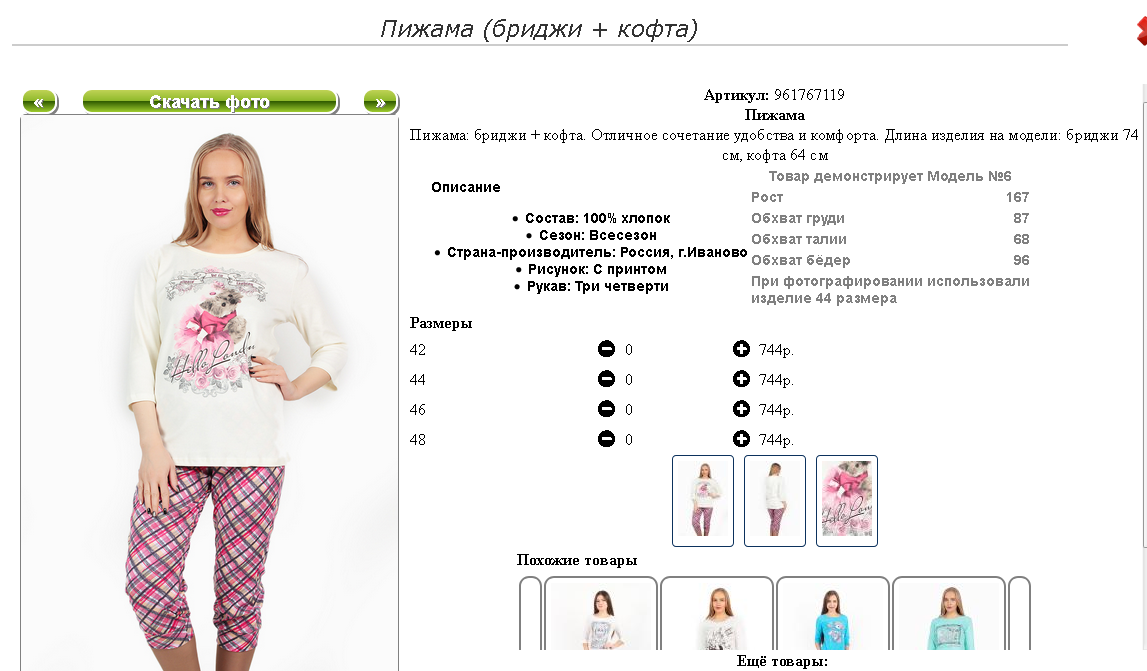Click the red icon at top right
Viewport: 1147px width, 671px height.
1141,31
